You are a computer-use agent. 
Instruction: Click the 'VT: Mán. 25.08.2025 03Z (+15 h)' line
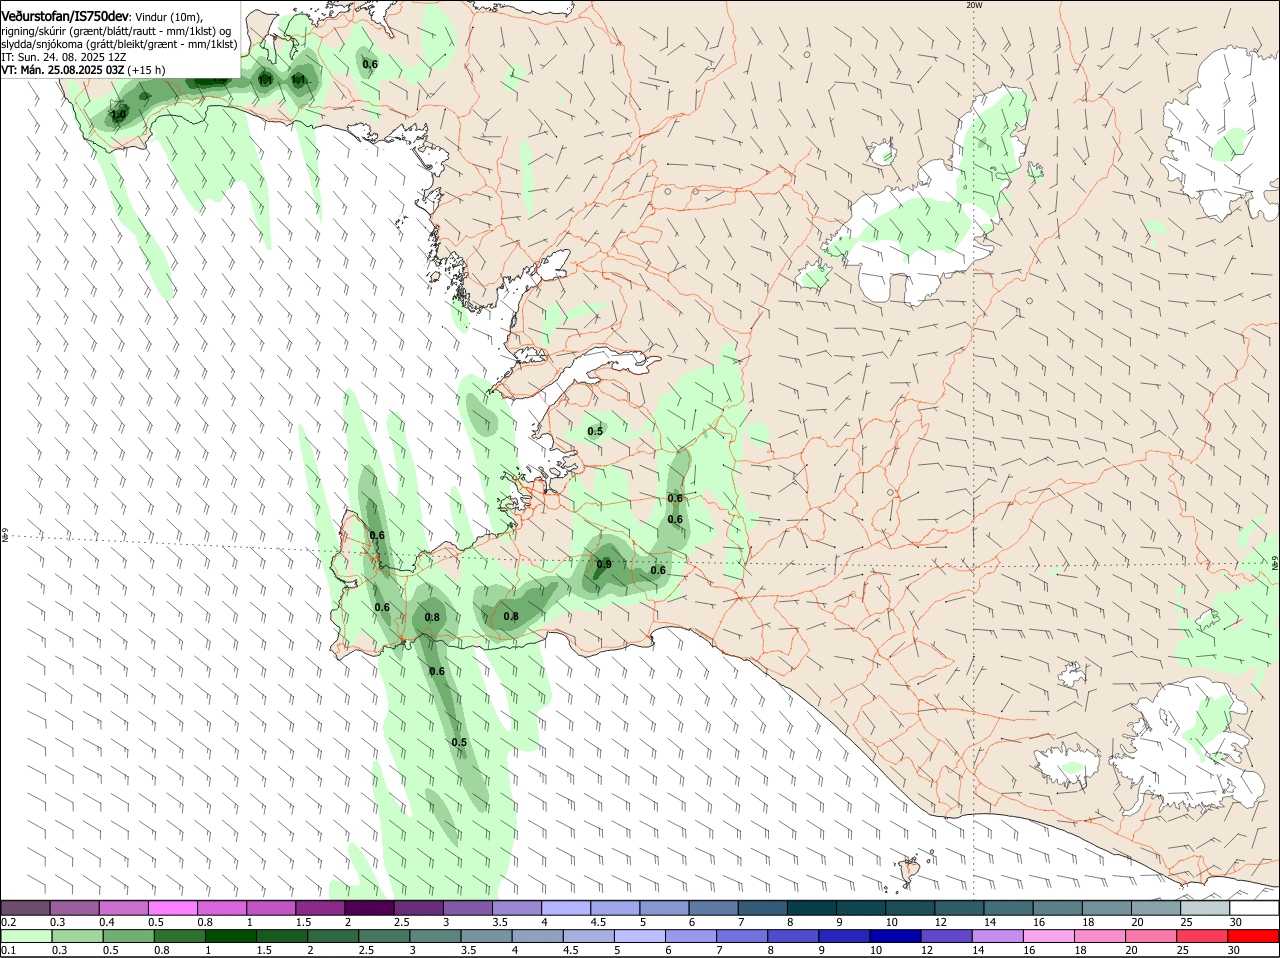tap(83, 70)
